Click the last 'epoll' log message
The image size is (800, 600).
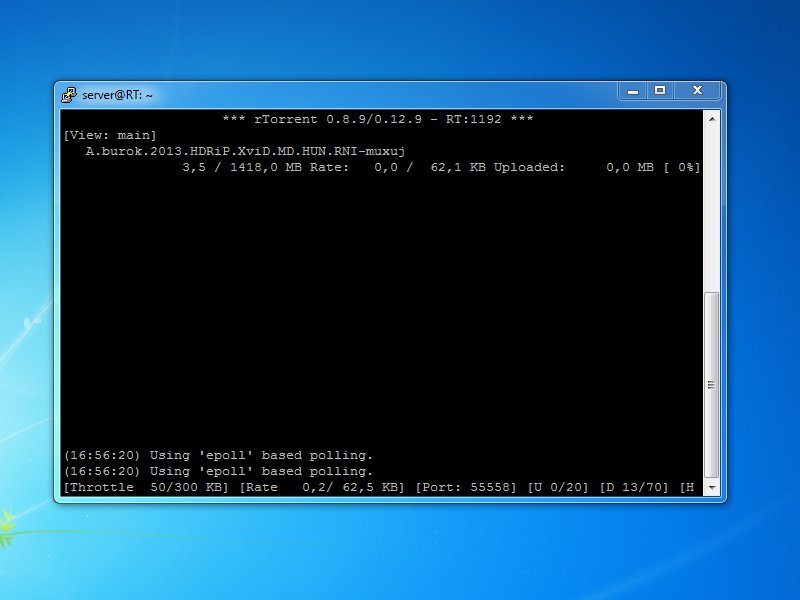(x=217, y=471)
